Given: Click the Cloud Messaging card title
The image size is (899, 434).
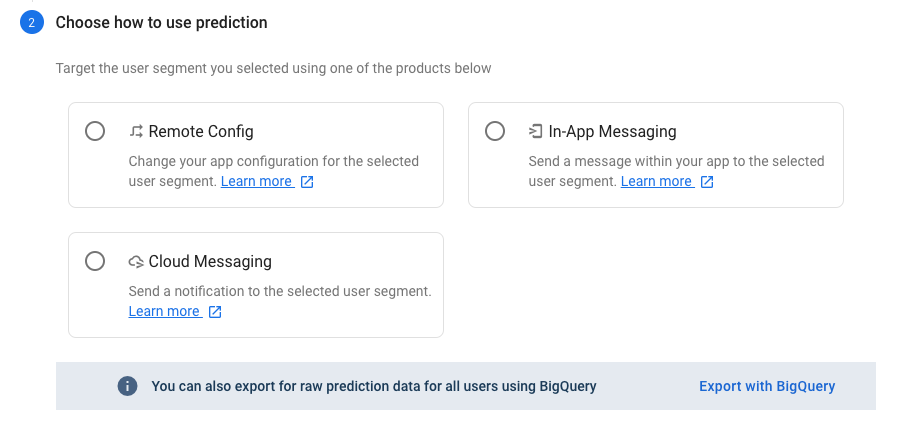Looking at the screenshot, I should tap(210, 261).
